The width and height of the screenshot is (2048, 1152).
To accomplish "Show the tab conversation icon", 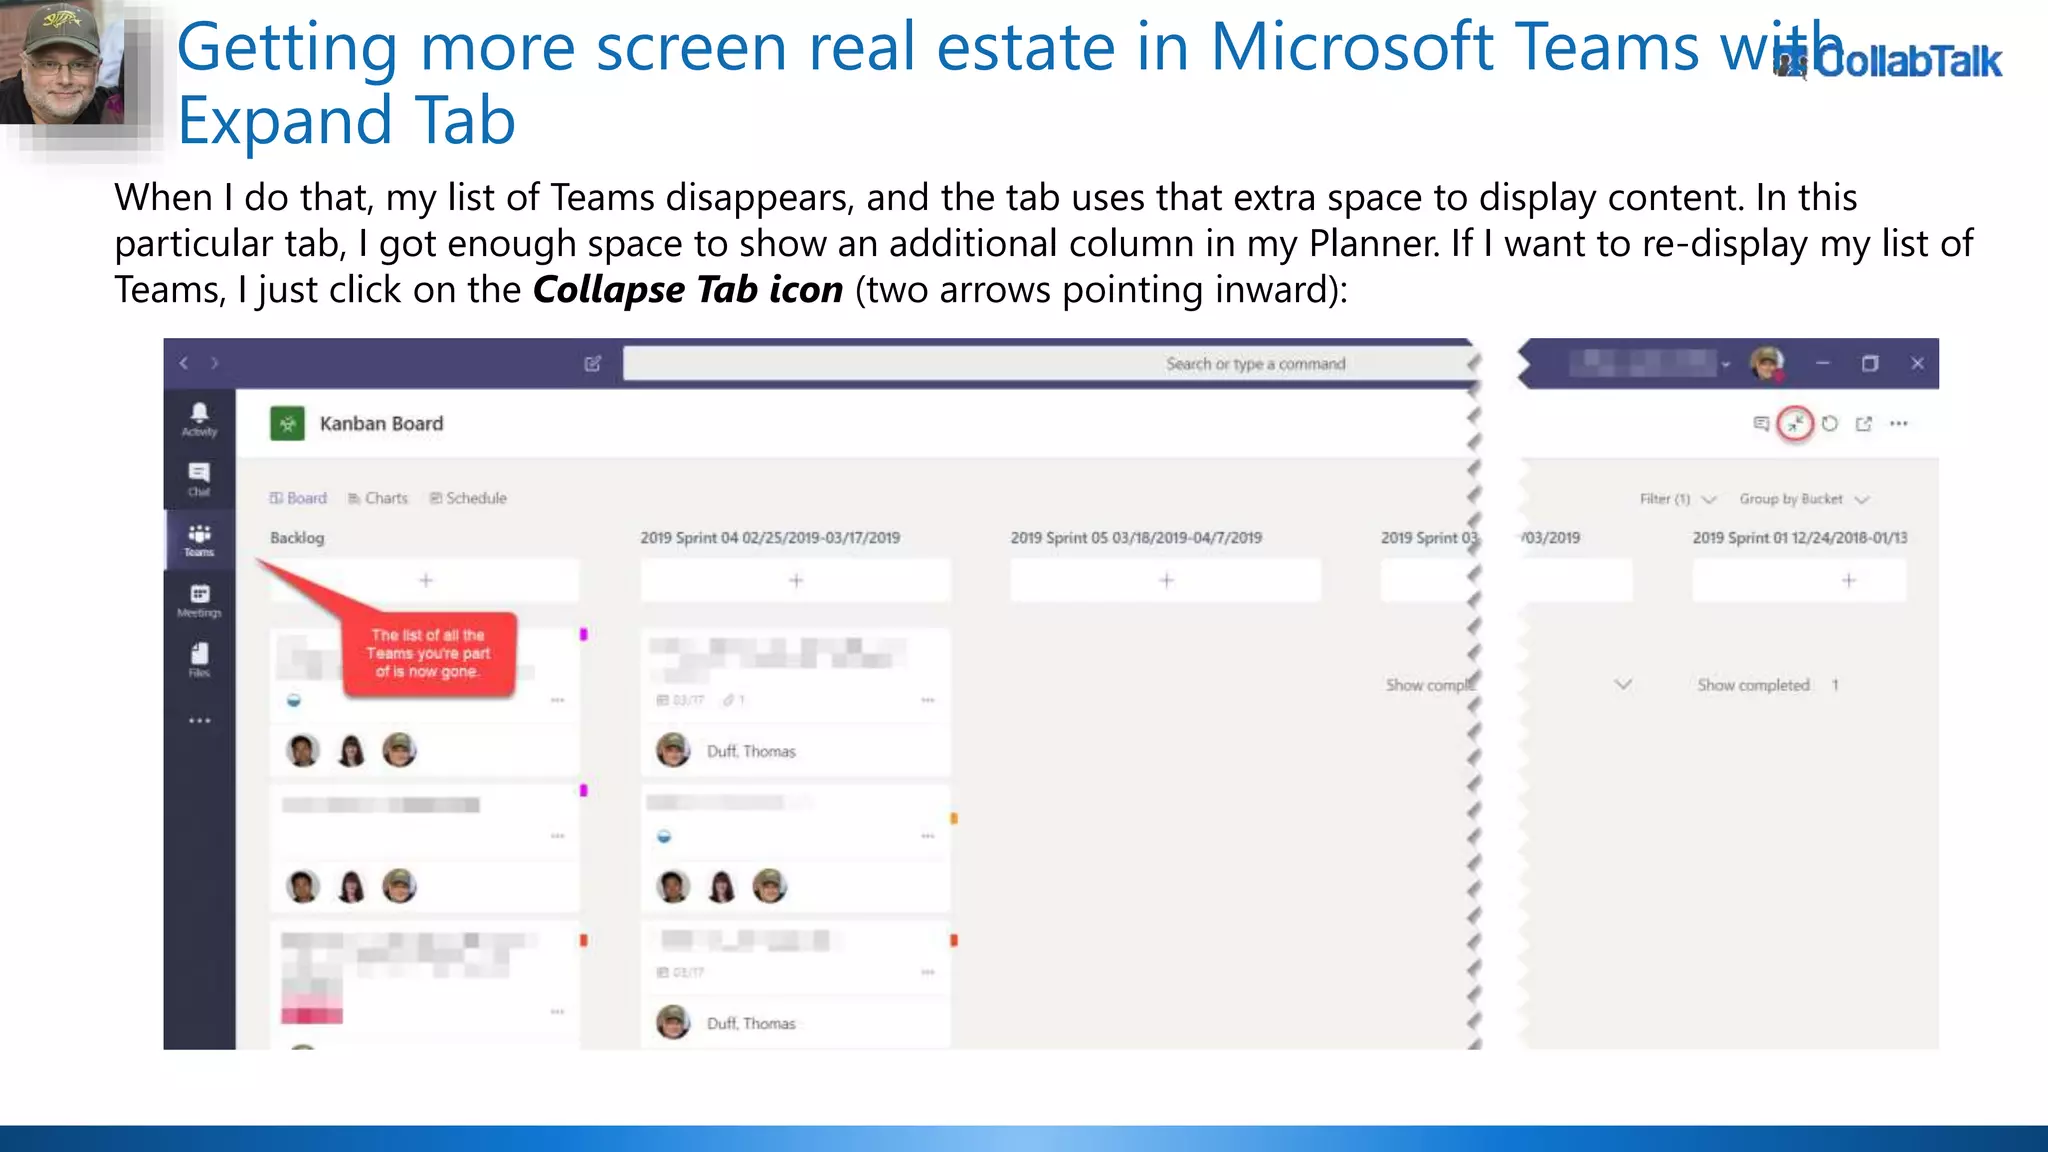I will (x=1761, y=424).
